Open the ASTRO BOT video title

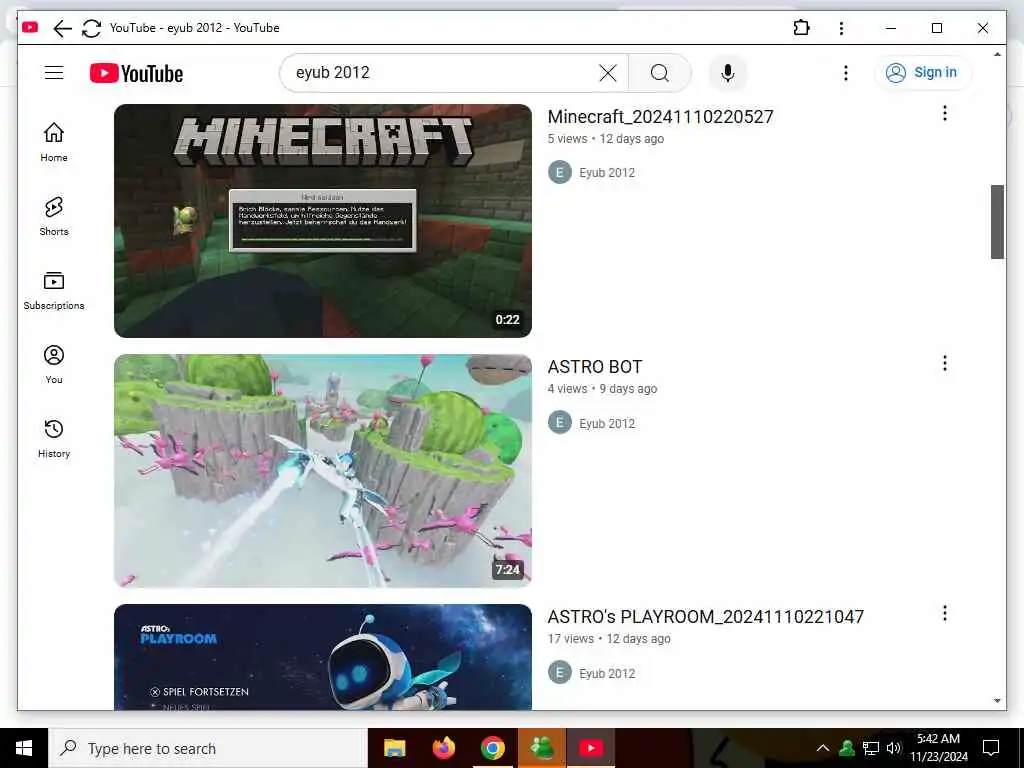595,367
